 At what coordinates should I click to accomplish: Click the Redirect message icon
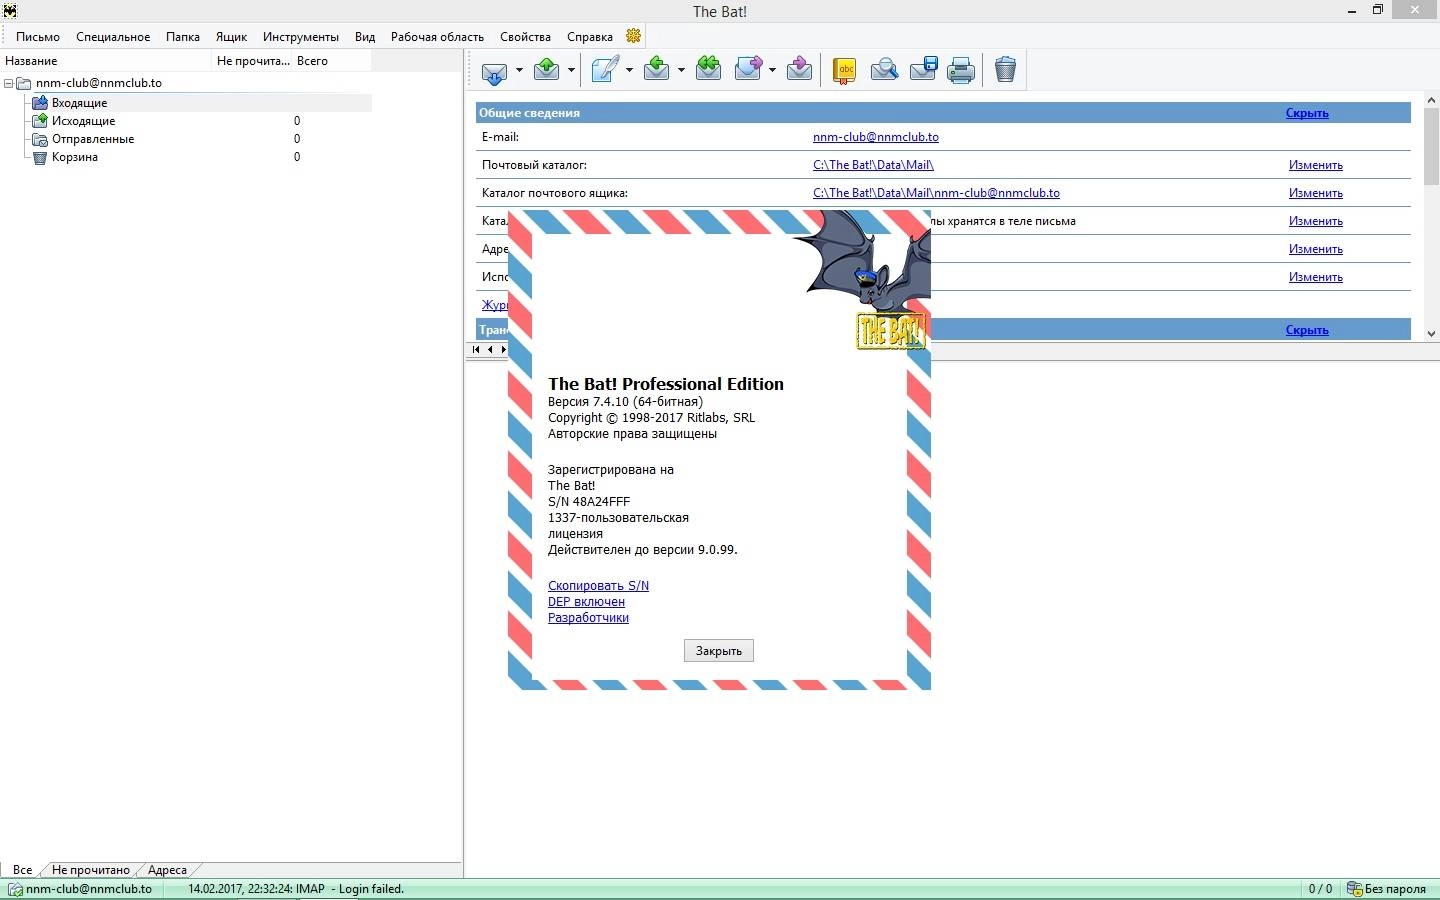[x=799, y=69]
